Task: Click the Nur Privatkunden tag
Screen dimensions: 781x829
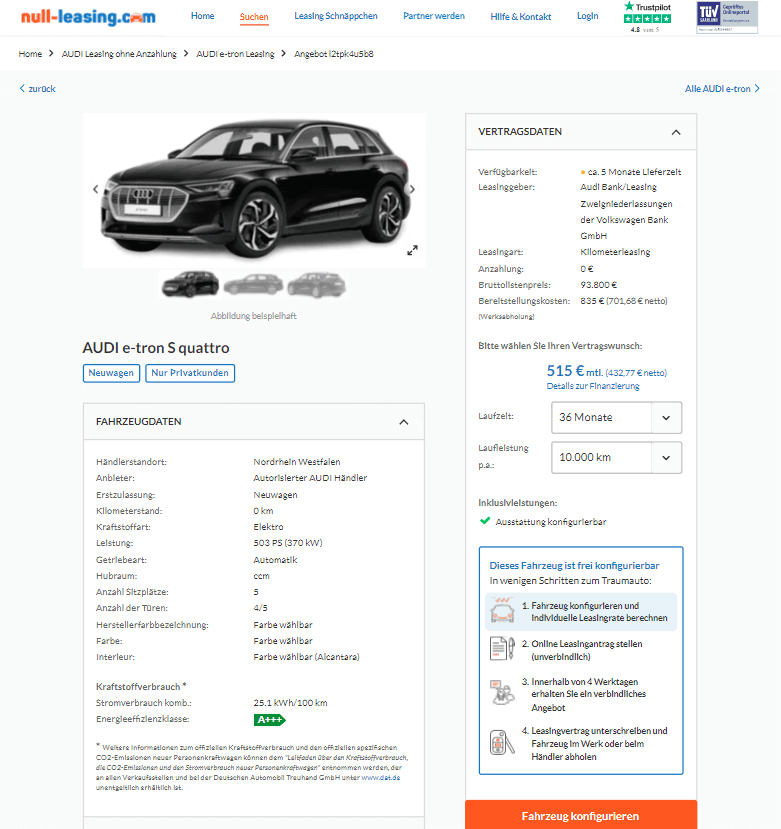Action: [x=190, y=373]
